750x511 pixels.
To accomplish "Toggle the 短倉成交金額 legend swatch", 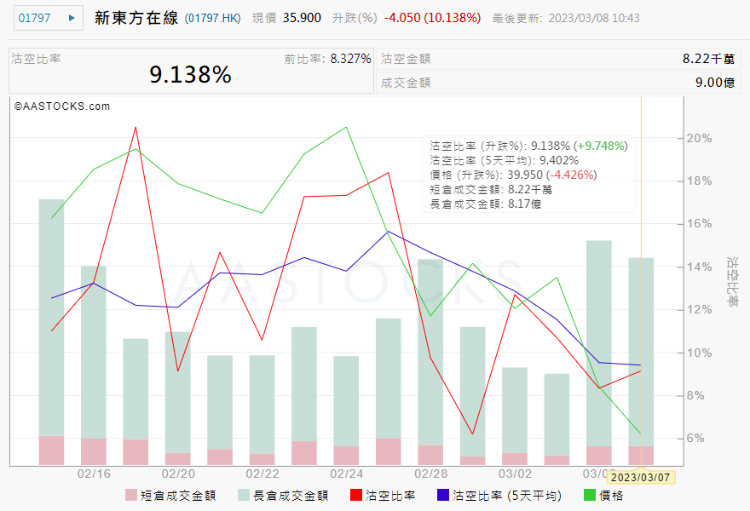I will (x=131, y=495).
